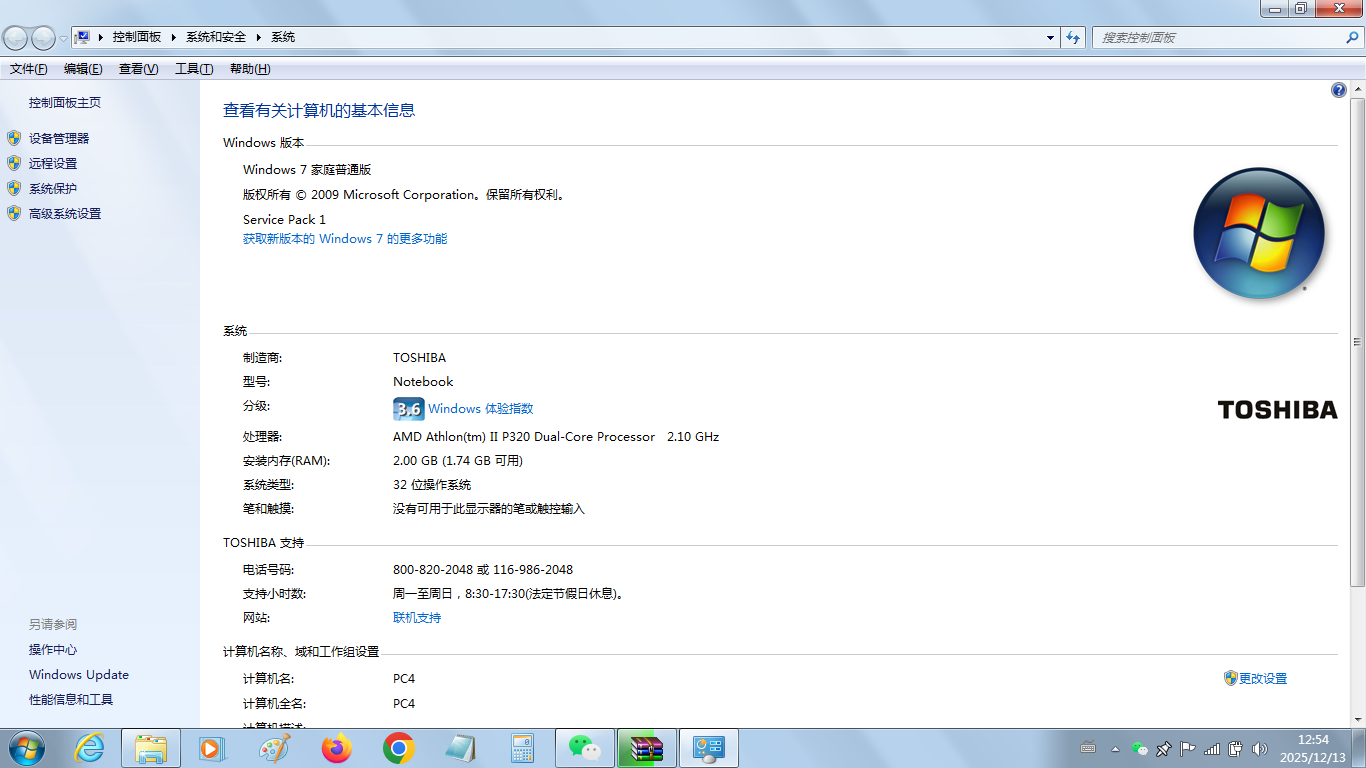The image size is (1366, 768).
Task: Expand the breadcrumb arrow after 系统和安全
Action: point(258,37)
